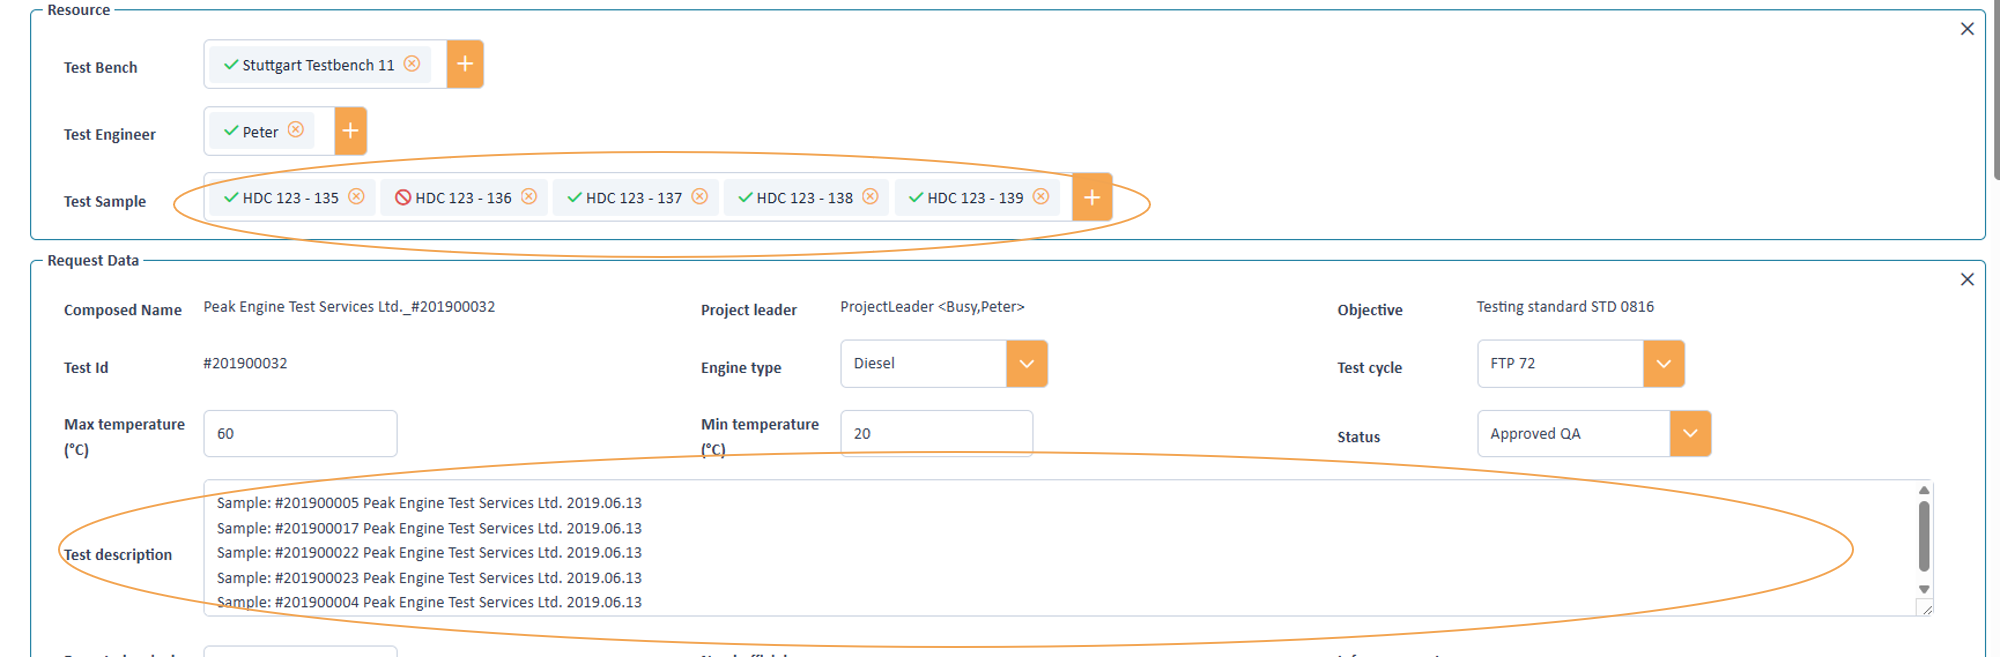Add a new Test Bench entry
This screenshot has height=657, width=2000.
click(465, 64)
